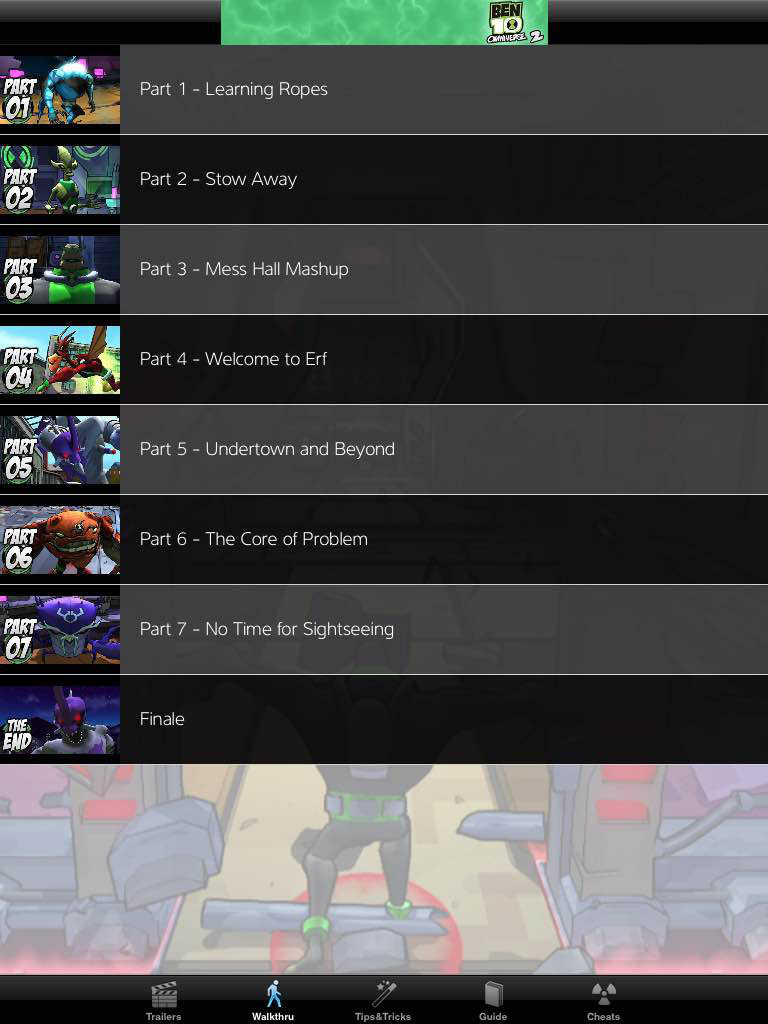This screenshot has width=768, height=1024.
Task: Select the Part 03 thumbnail
Action: 60,270
